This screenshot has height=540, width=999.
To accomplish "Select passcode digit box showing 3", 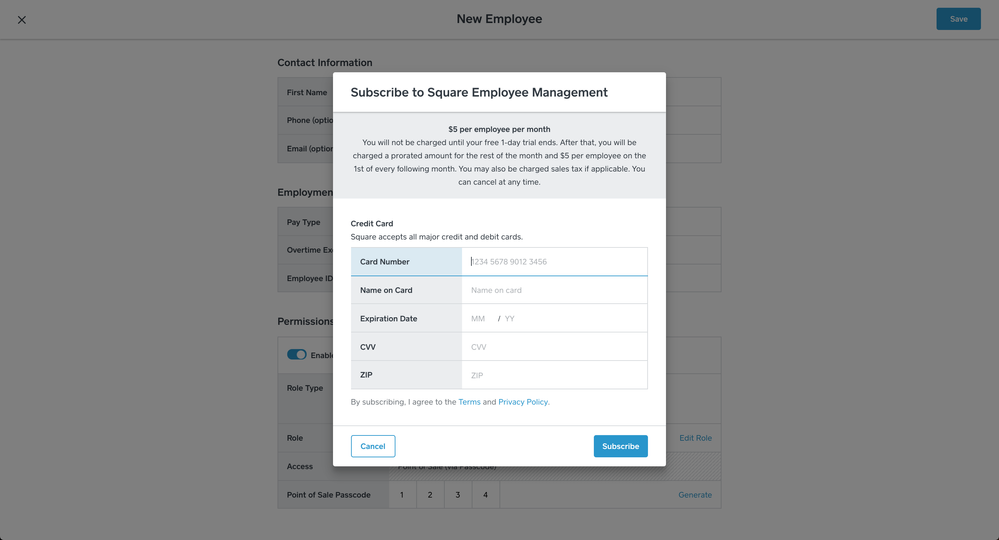I will 458,495.
